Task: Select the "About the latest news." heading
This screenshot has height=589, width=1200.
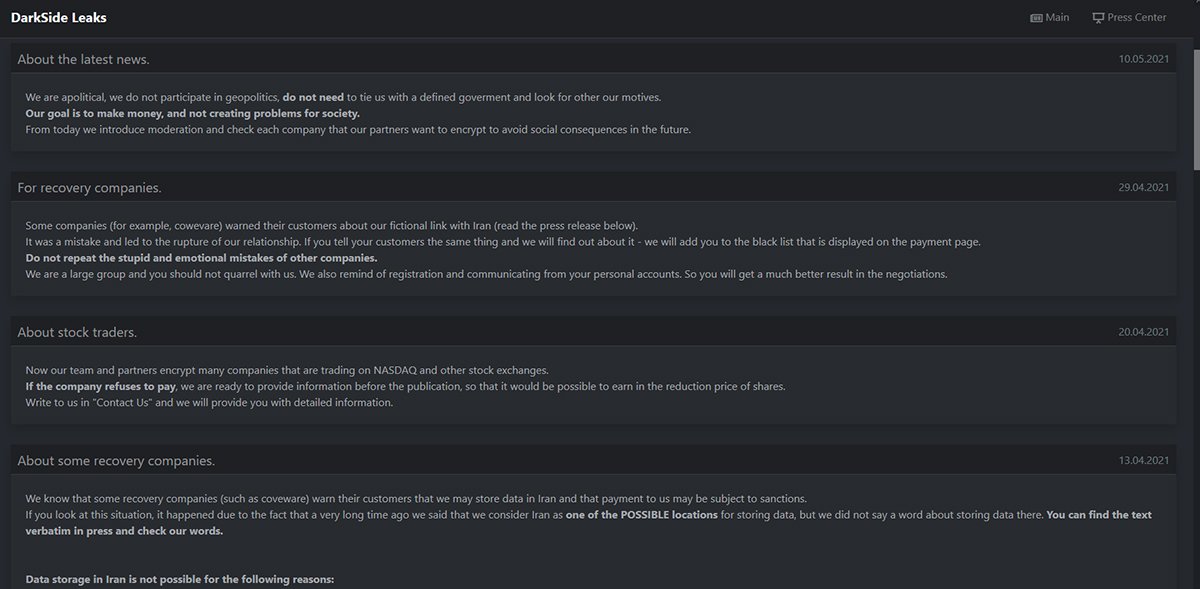Action: [x=83, y=59]
